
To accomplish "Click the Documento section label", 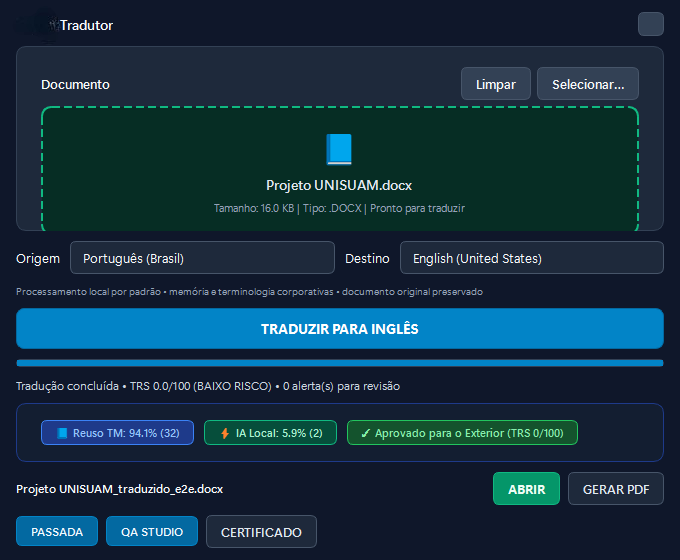I will pos(75,84).
